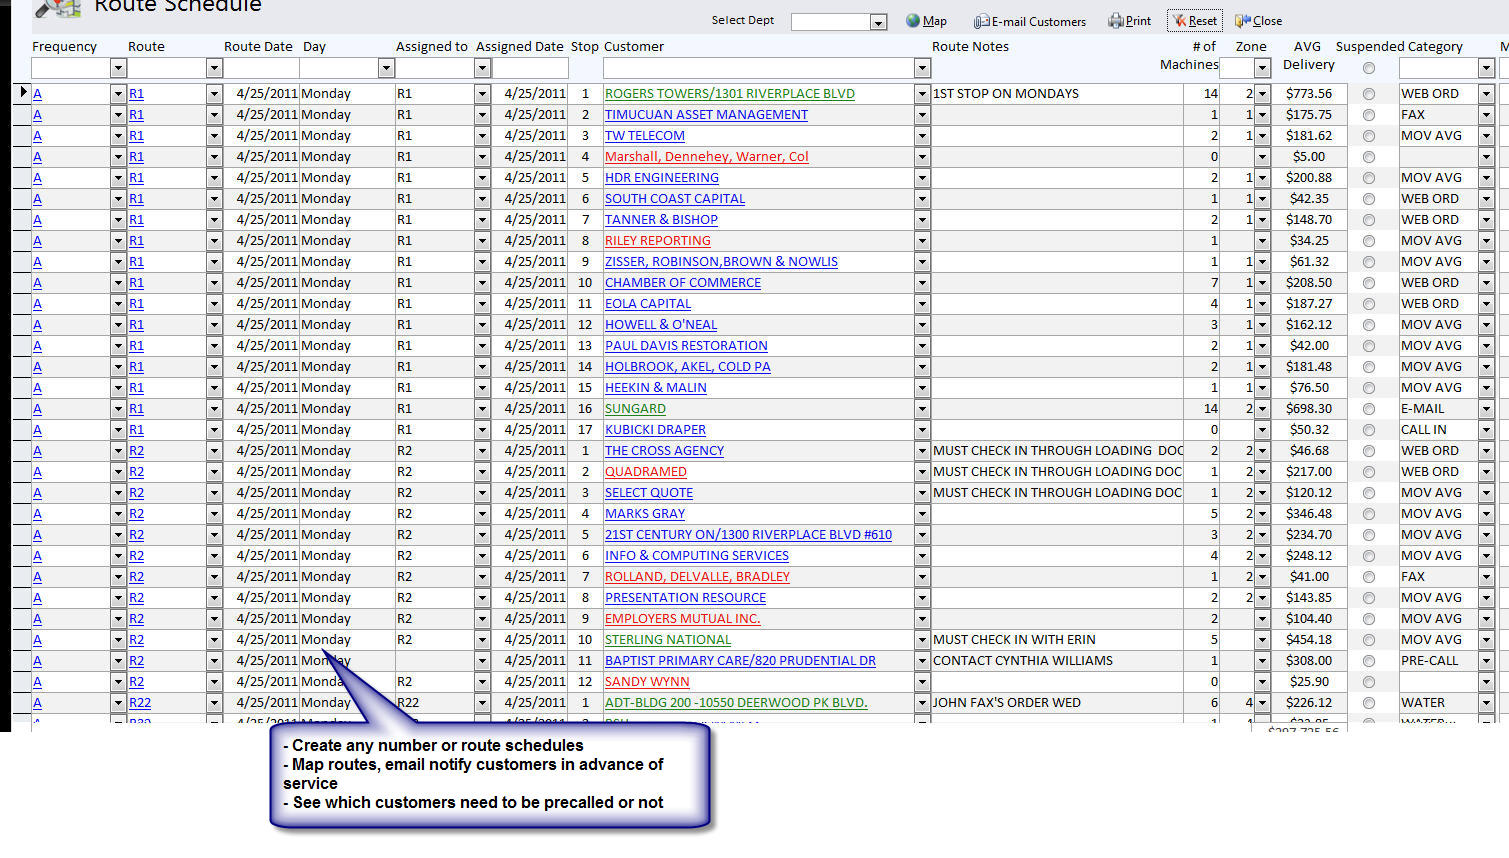Open CHAMBER OF COMMERCE customer link
The height and width of the screenshot is (858, 1509).
pos(683,283)
